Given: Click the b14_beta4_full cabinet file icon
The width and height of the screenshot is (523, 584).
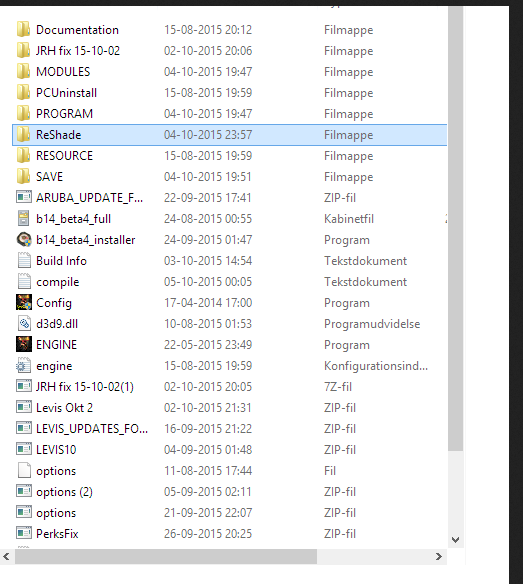Looking at the screenshot, I should click(x=23, y=219).
